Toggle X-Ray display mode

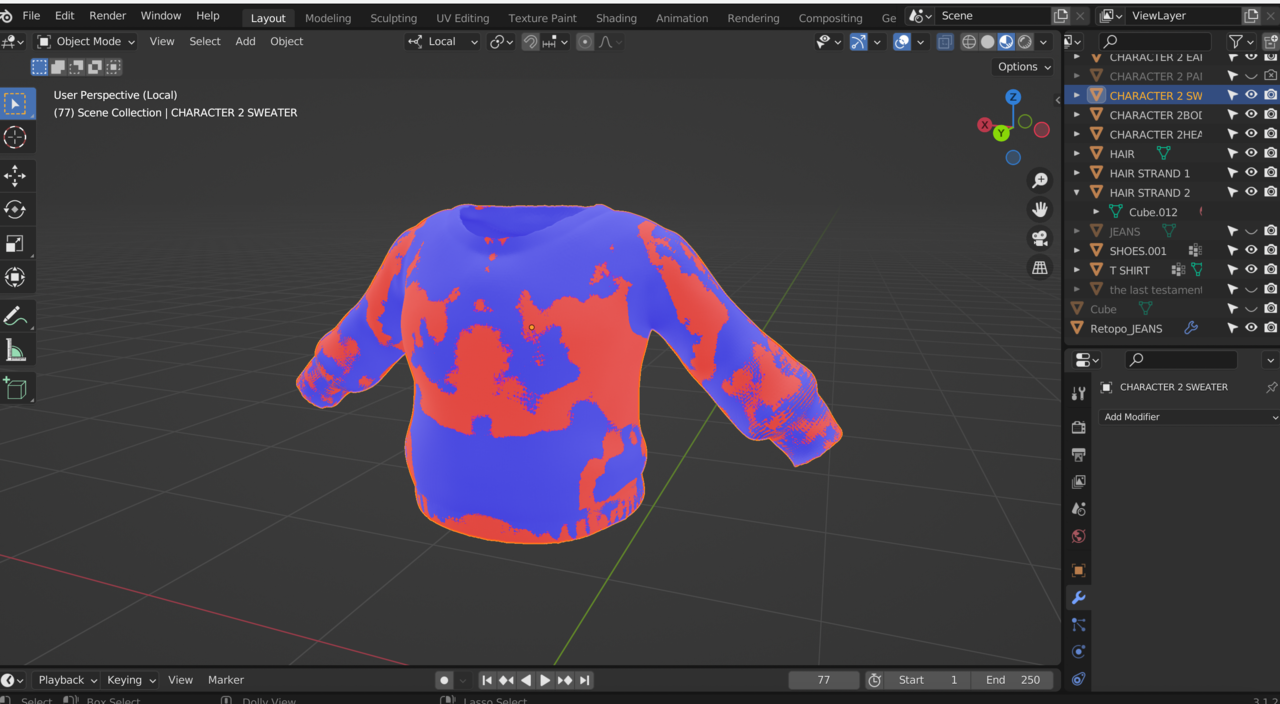pyautogui.click(x=945, y=42)
